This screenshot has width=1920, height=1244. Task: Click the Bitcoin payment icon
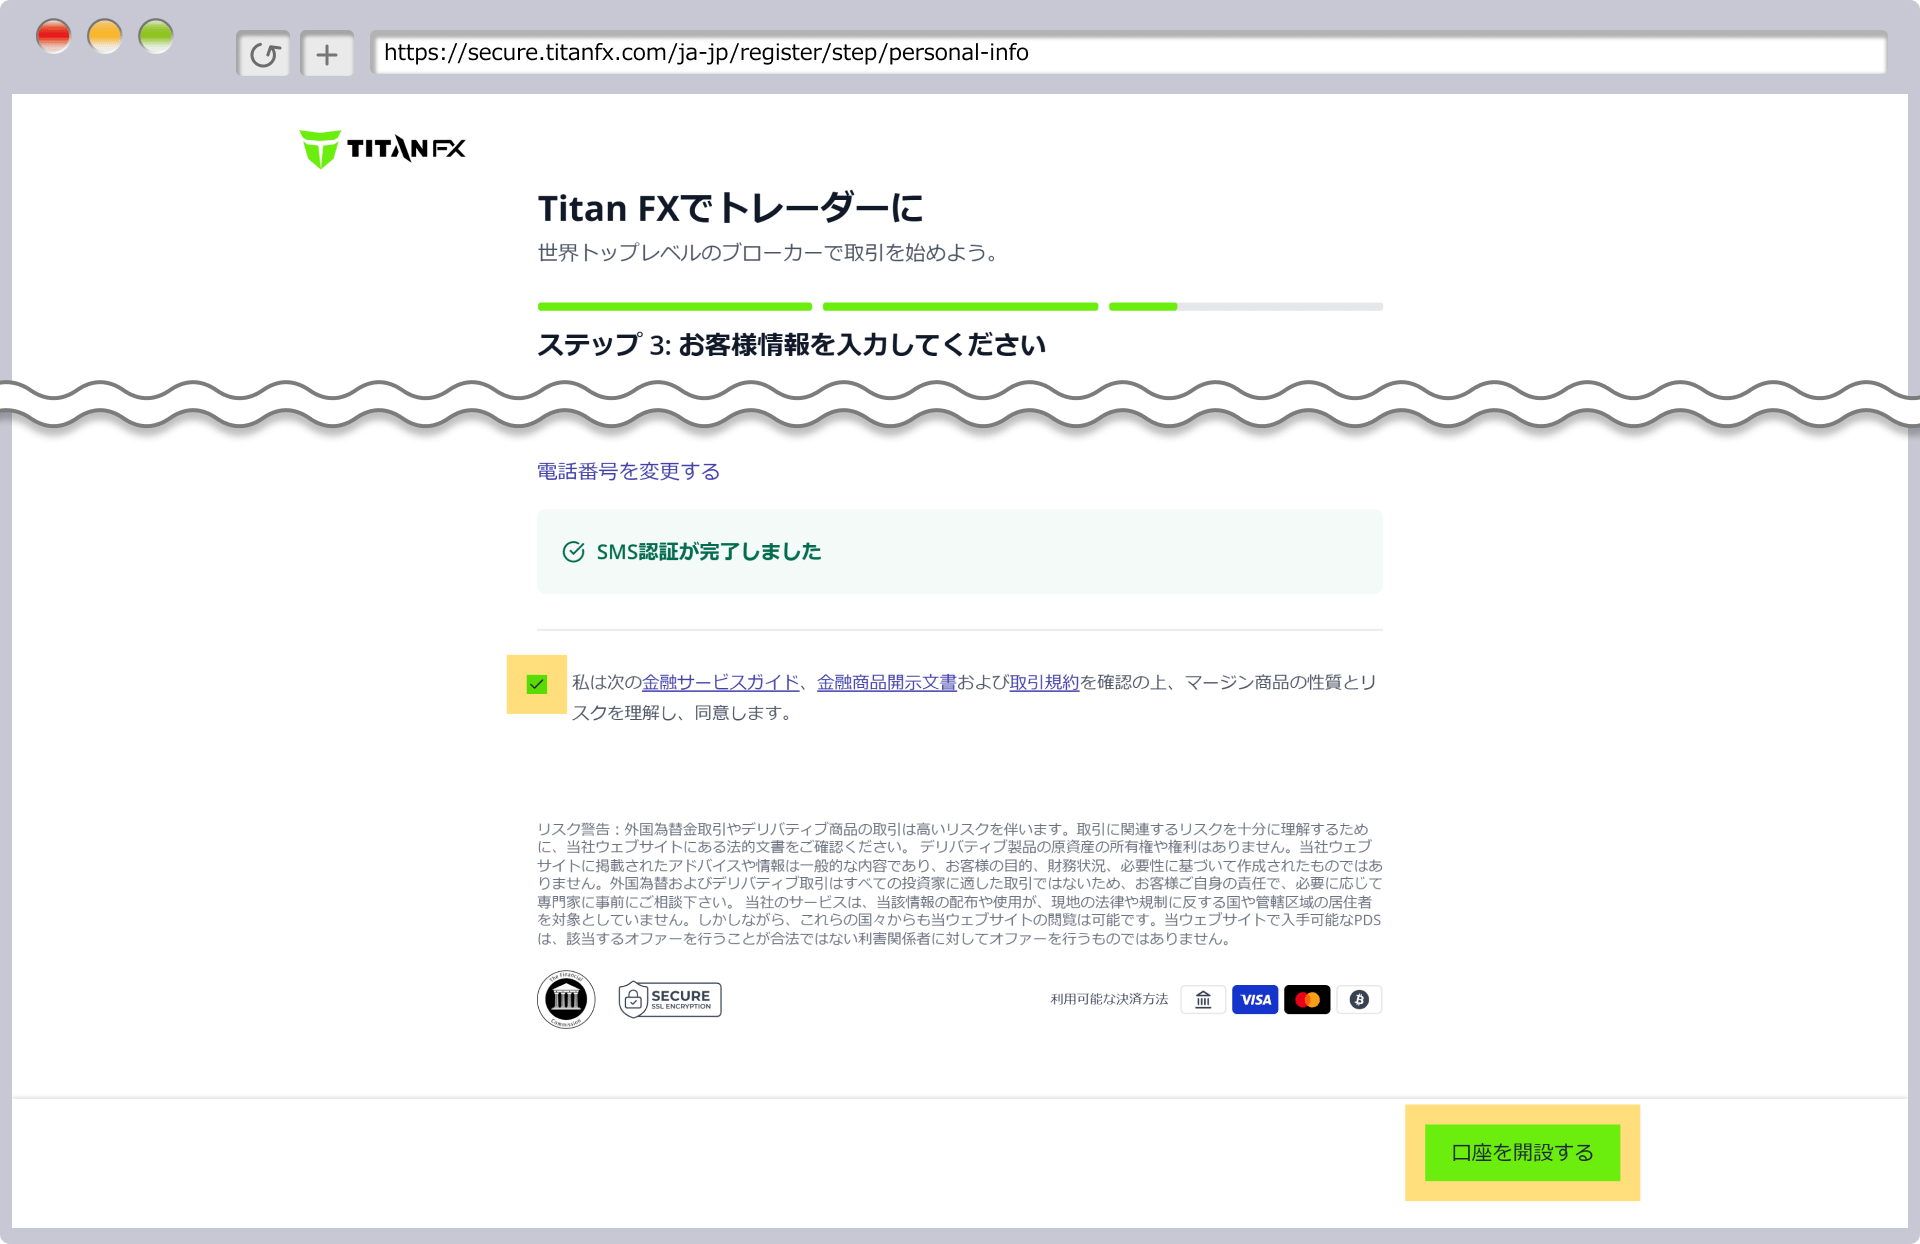(x=1359, y=999)
